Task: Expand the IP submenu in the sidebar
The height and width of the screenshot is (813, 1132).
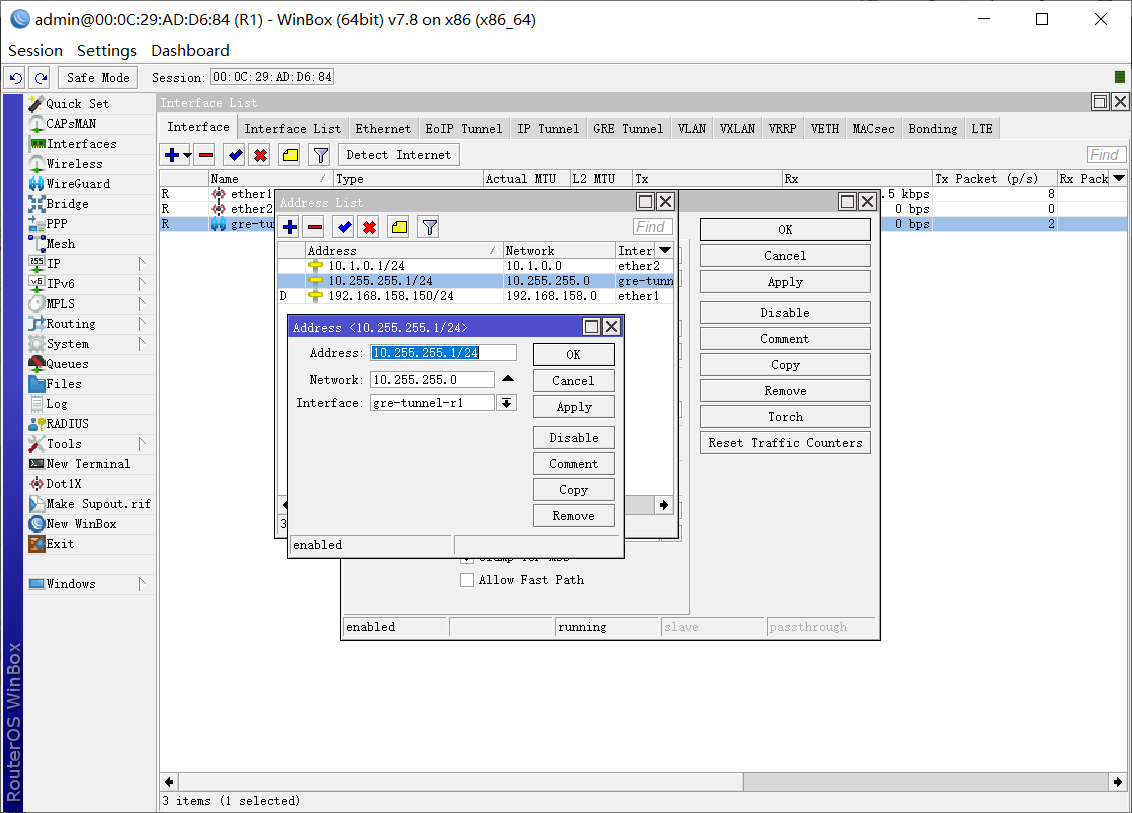Action: coord(90,264)
